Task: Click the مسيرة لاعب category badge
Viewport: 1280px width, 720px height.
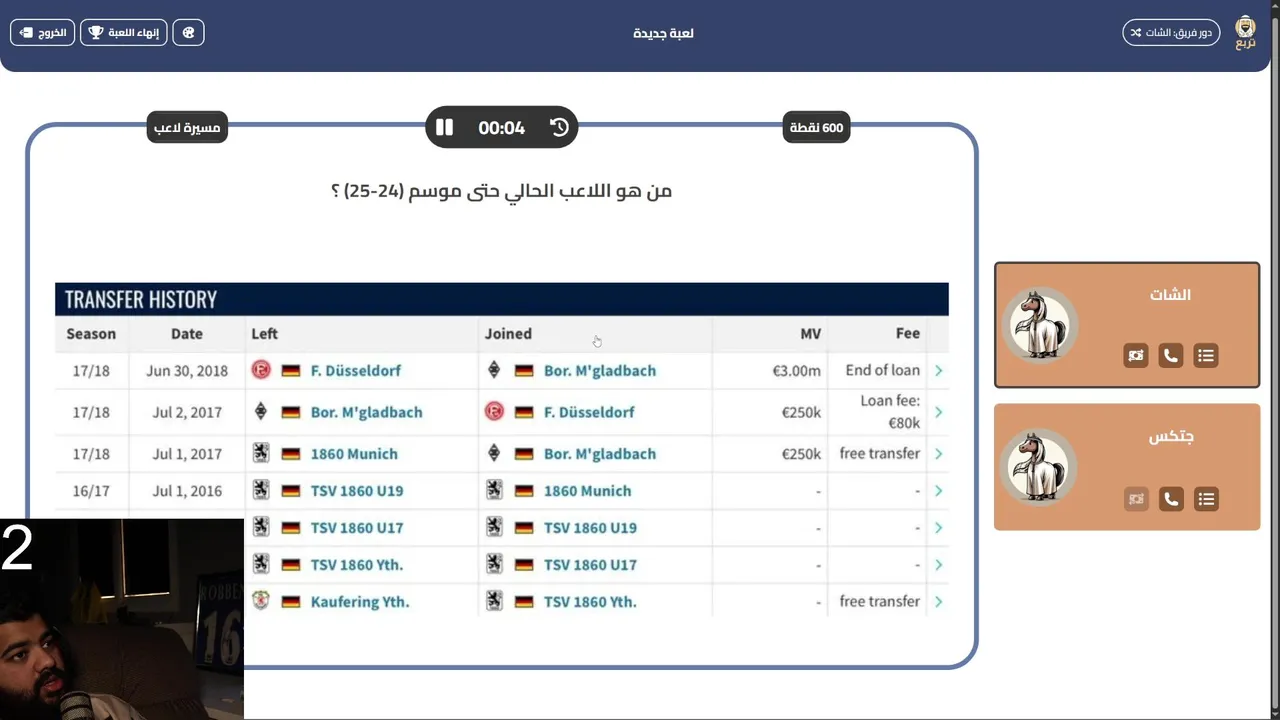Action: click(x=187, y=127)
